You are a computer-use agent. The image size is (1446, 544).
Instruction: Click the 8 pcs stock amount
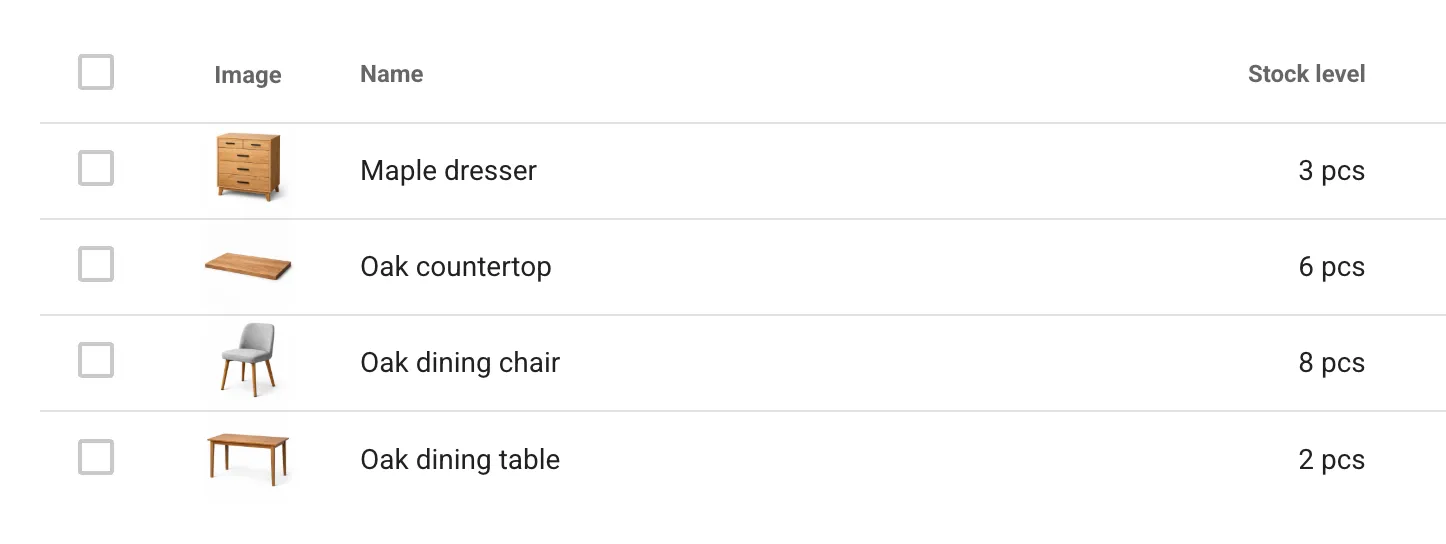coord(1330,363)
